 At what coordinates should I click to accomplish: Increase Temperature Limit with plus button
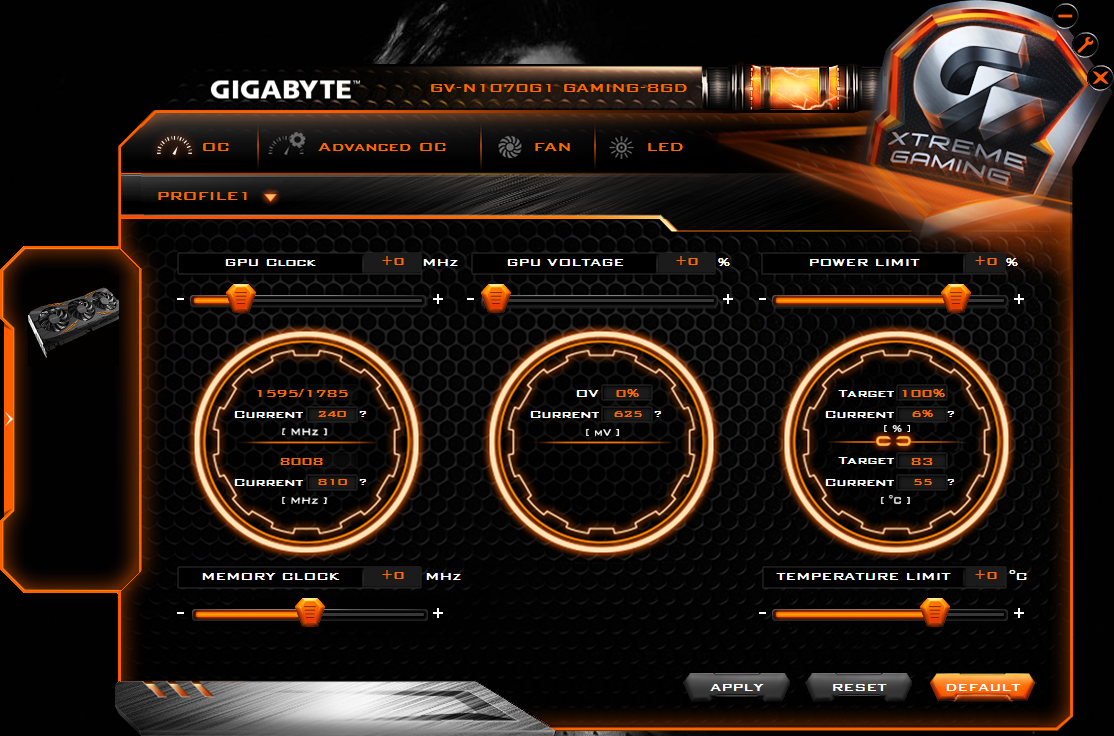coord(1020,613)
